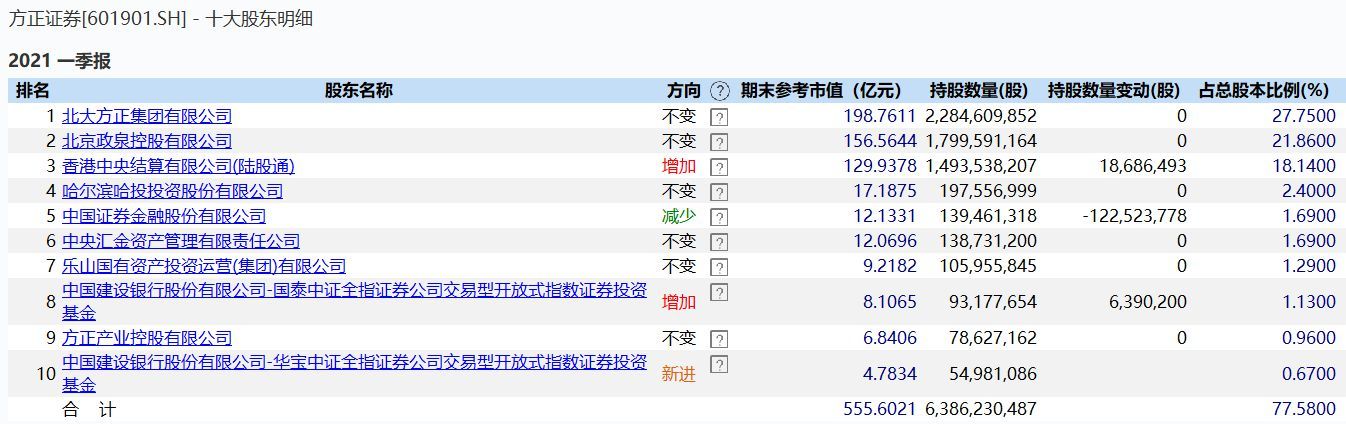Click market value 198.7611

click(880, 116)
